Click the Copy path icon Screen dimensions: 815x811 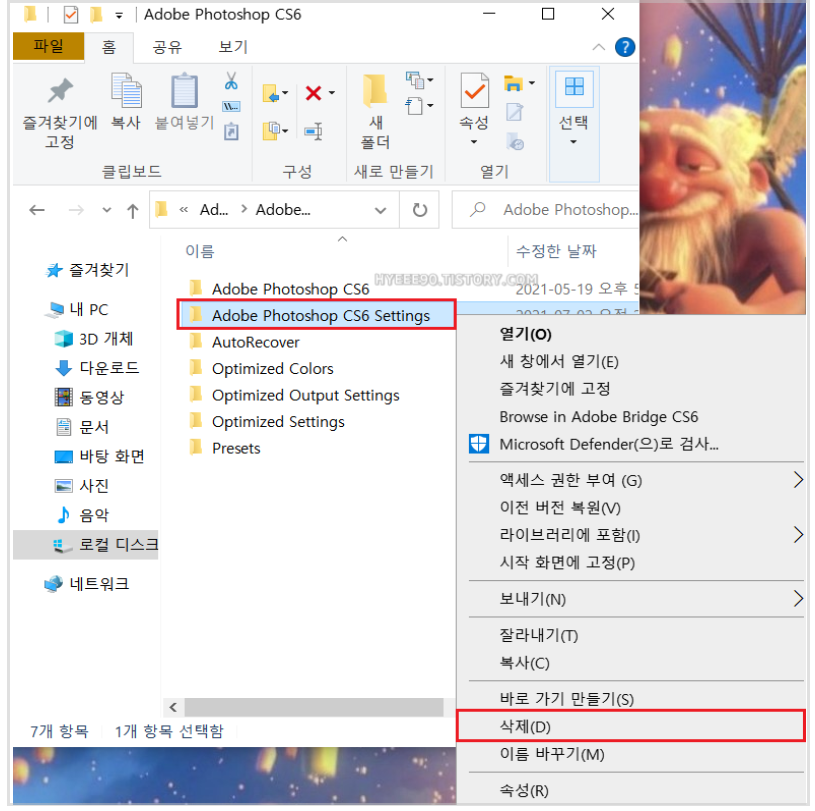coord(231,107)
